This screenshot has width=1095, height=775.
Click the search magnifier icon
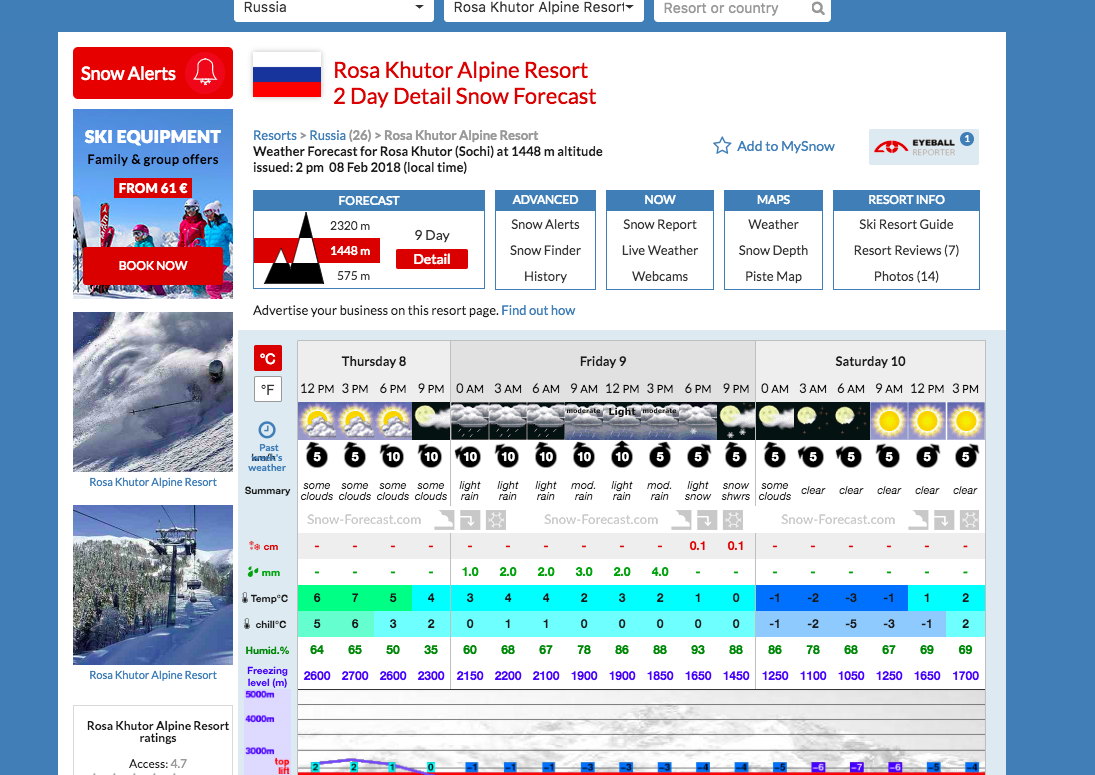pos(818,8)
